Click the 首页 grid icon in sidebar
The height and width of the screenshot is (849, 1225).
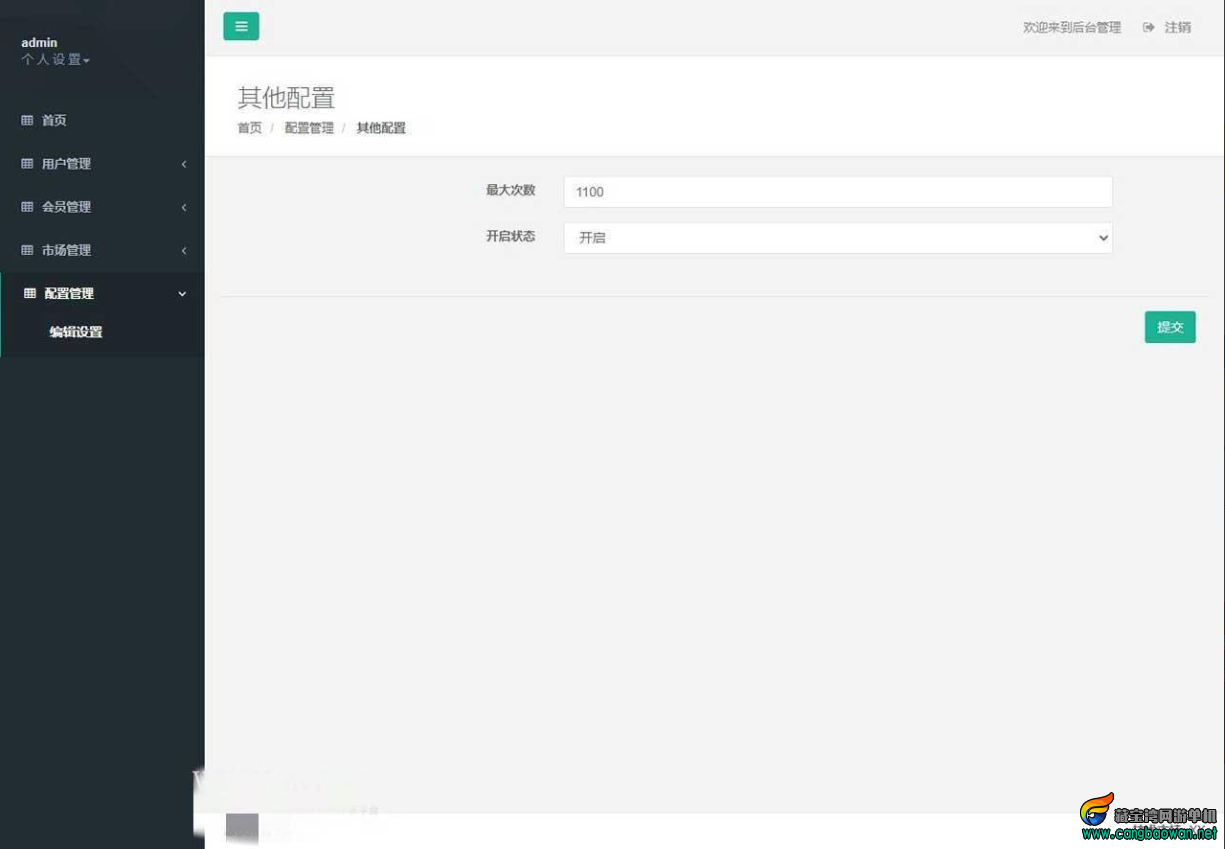pos(27,120)
